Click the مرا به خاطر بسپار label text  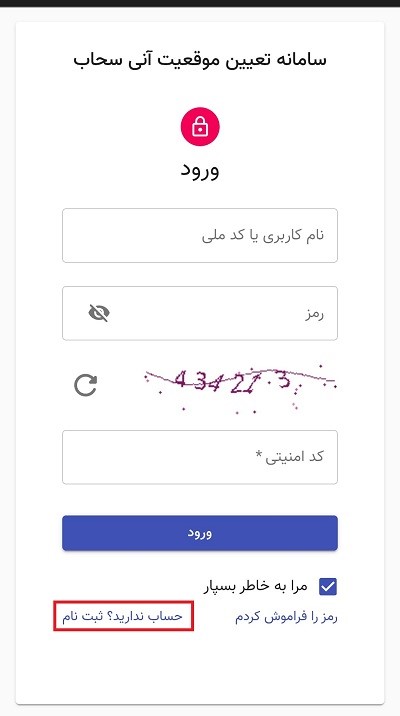click(256, 587)
